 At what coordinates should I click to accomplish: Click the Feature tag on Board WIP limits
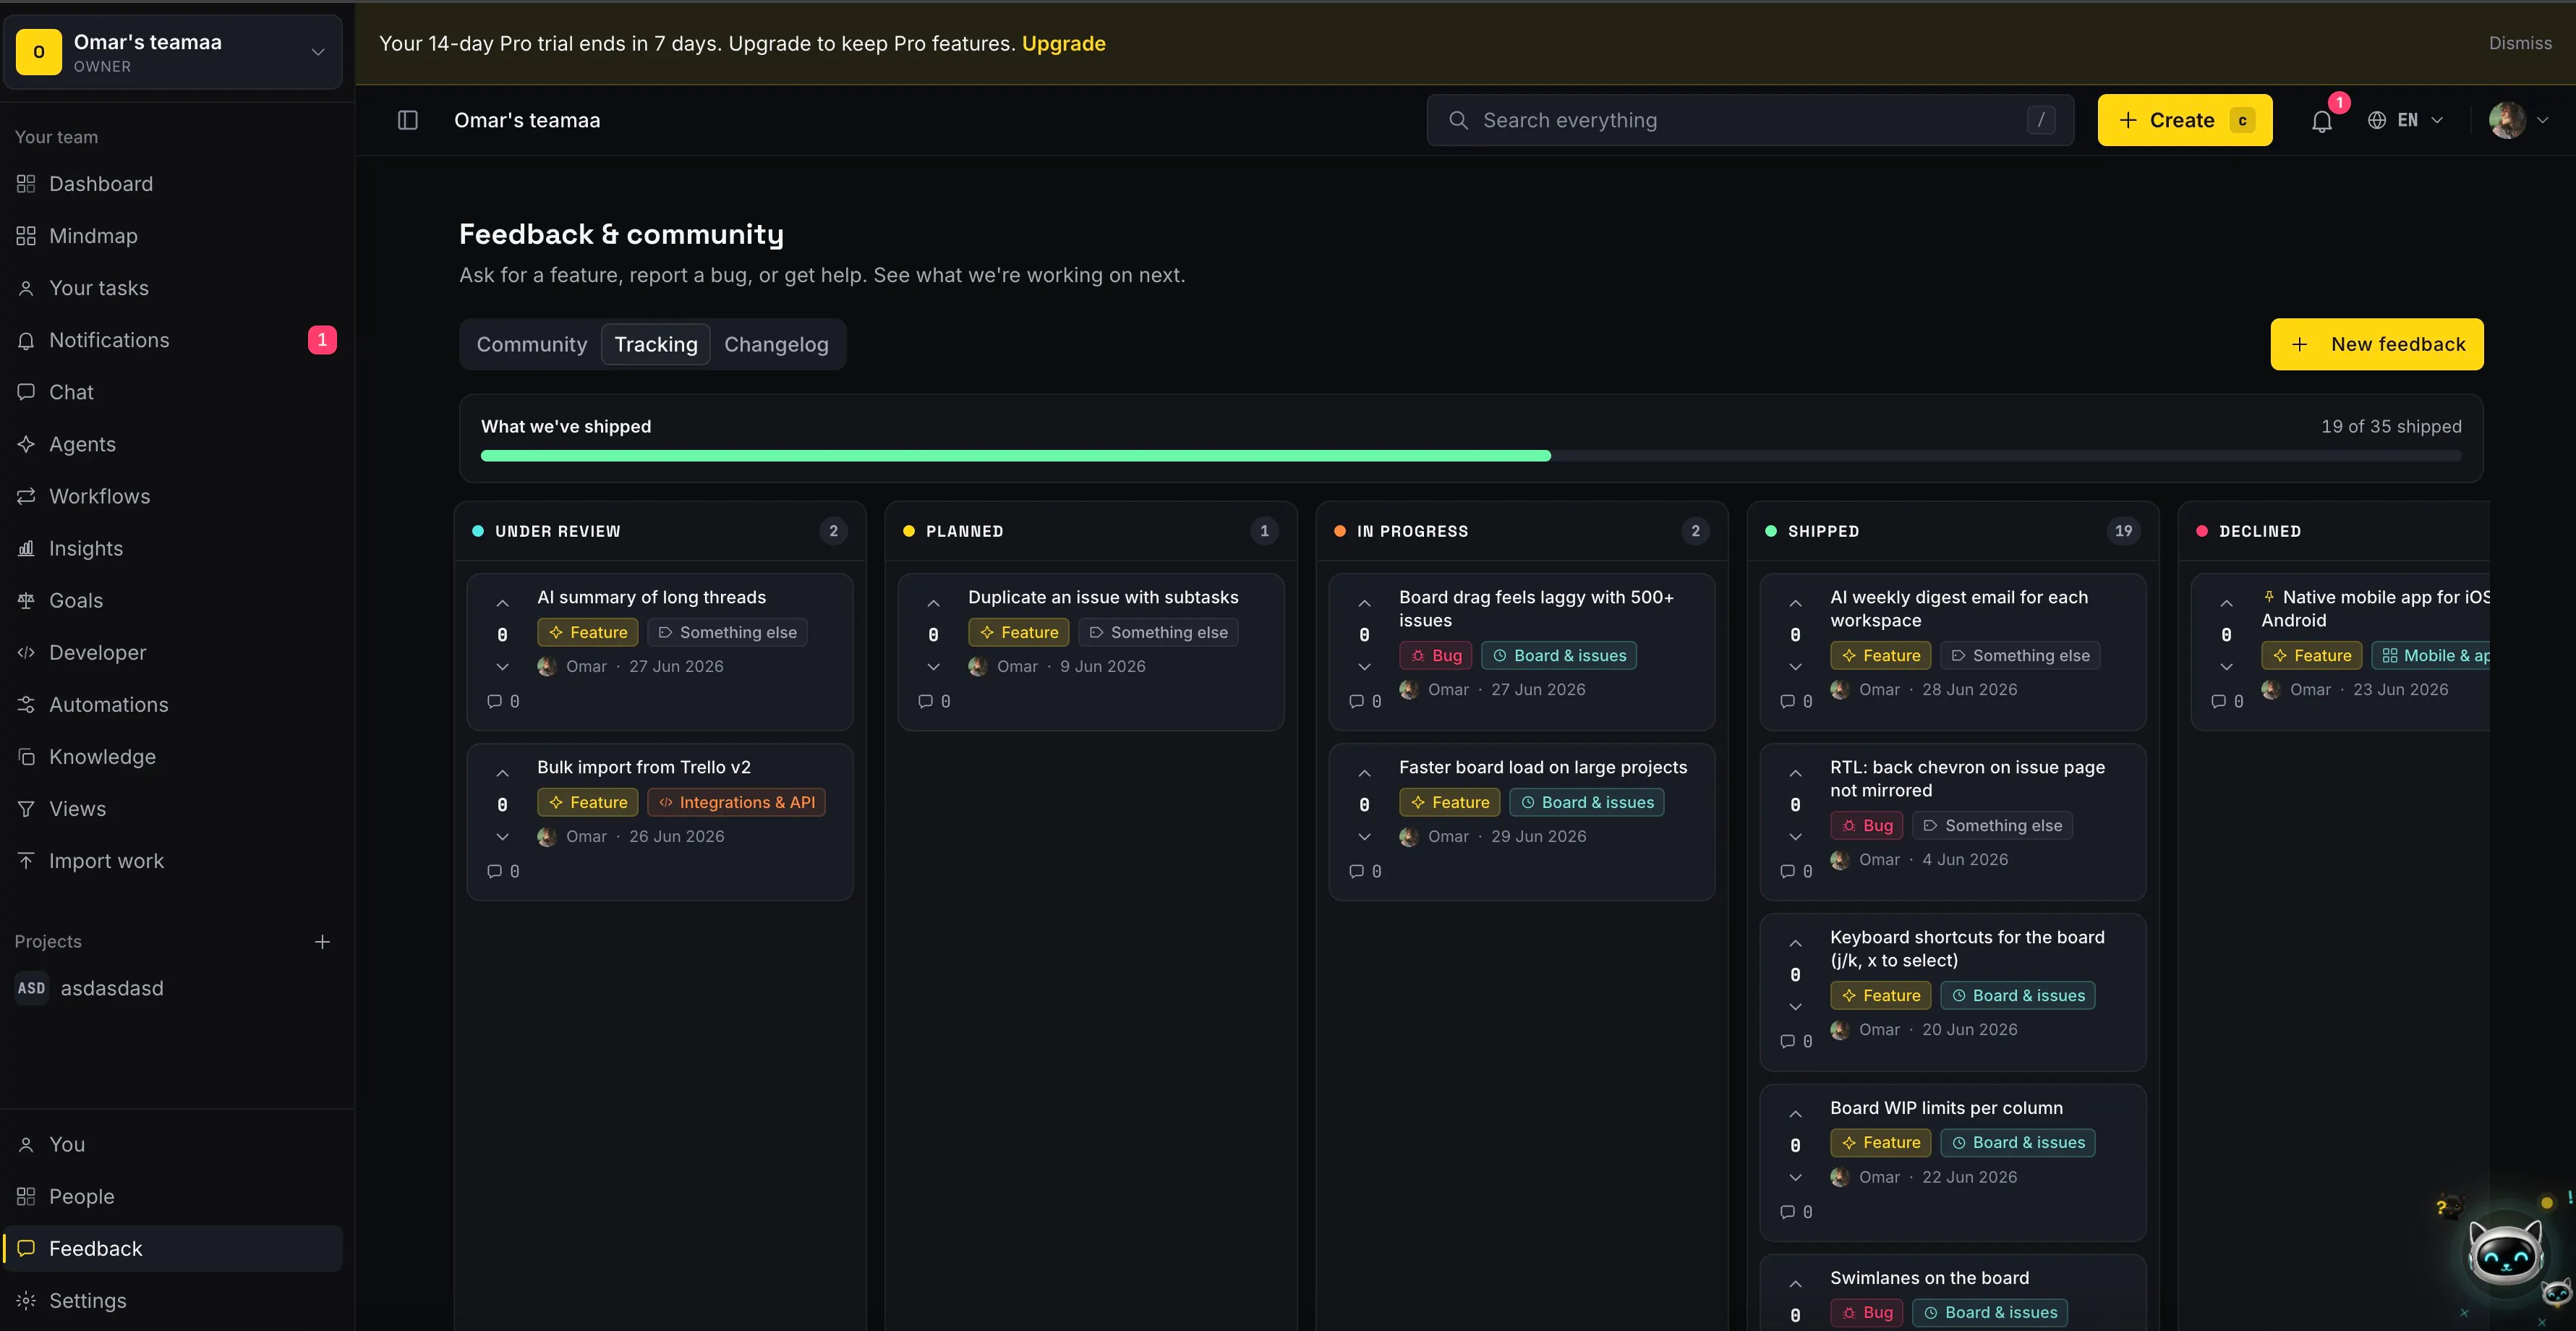click(1880, 1142)
